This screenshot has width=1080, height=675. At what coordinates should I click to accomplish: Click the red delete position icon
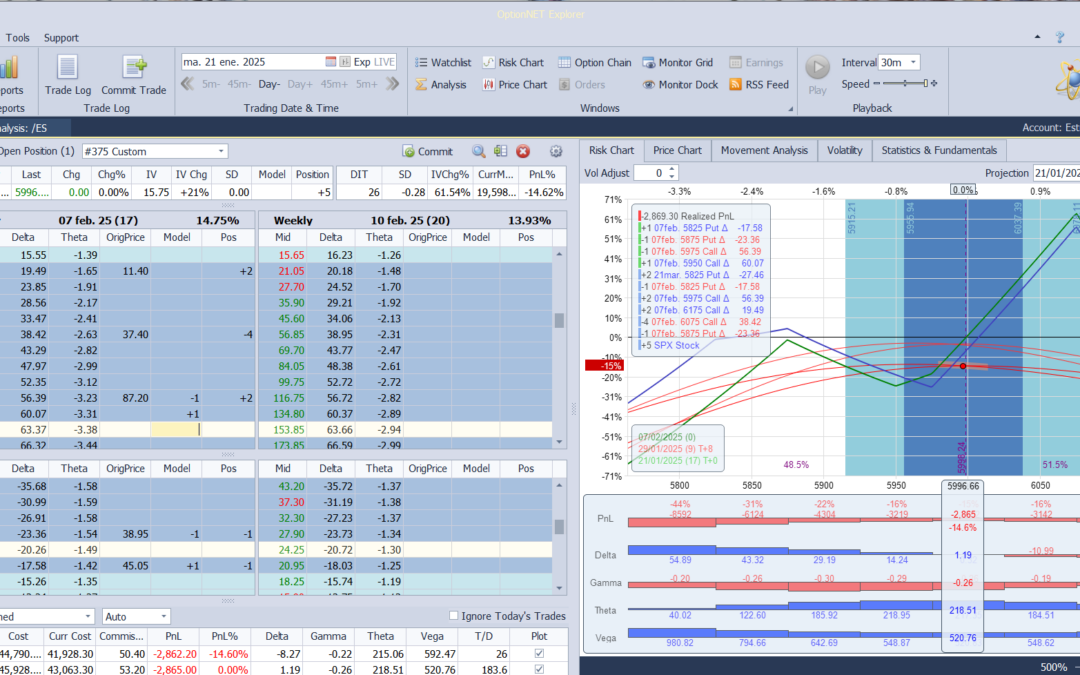point(523,152)
